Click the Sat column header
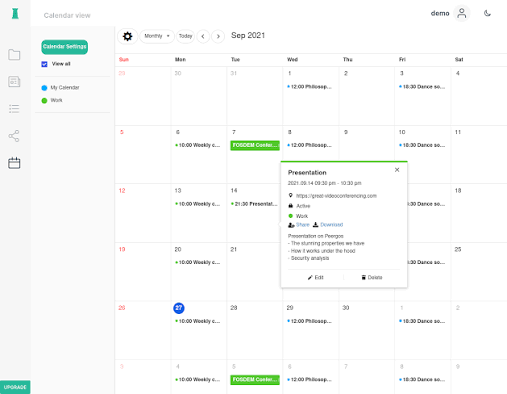The width and height of the screenshot is (507, 394). 459,60
